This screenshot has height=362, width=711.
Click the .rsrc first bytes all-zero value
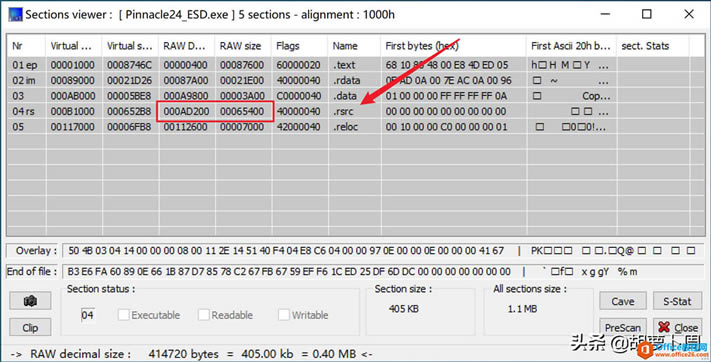click(446, 111)
